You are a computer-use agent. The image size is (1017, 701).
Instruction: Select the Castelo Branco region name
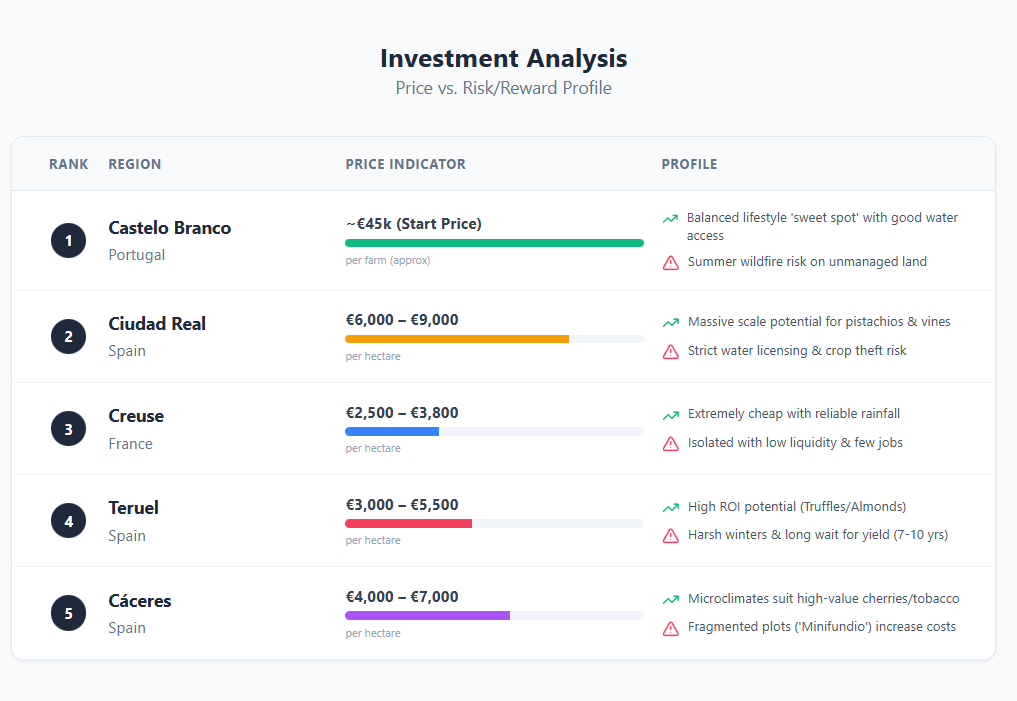point(169,228)
